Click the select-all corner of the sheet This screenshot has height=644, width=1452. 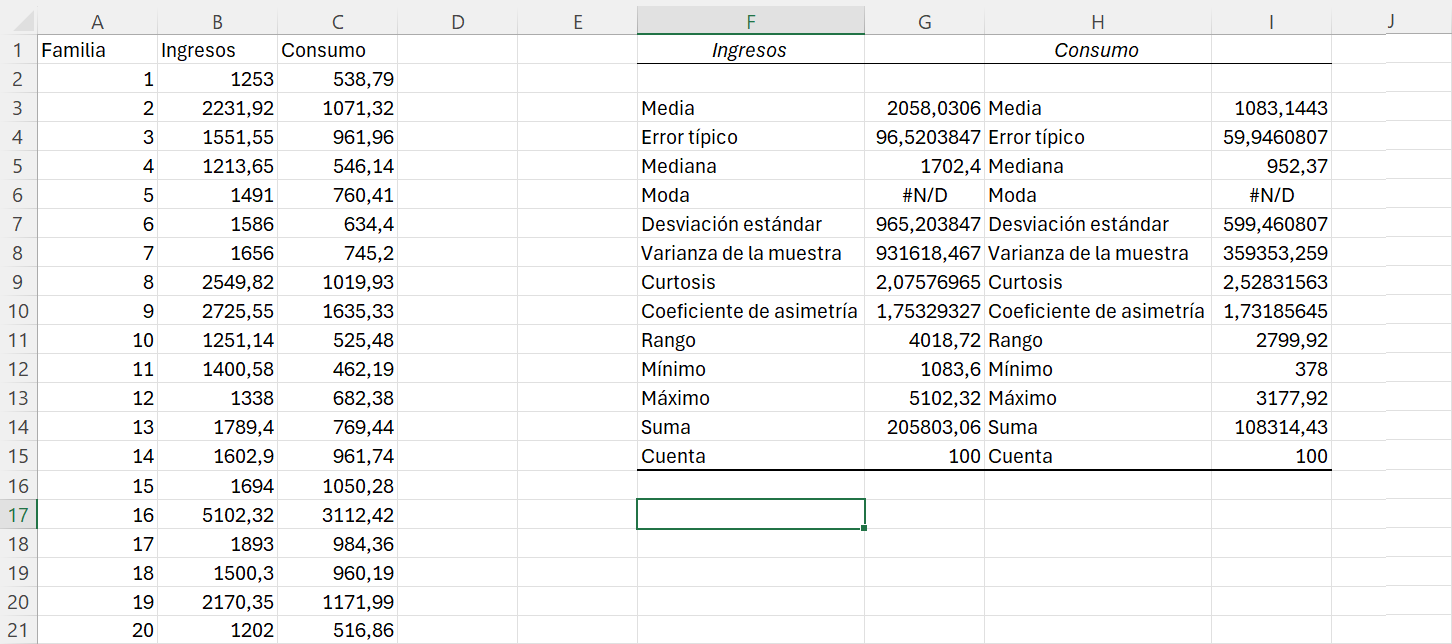point(18,21)
